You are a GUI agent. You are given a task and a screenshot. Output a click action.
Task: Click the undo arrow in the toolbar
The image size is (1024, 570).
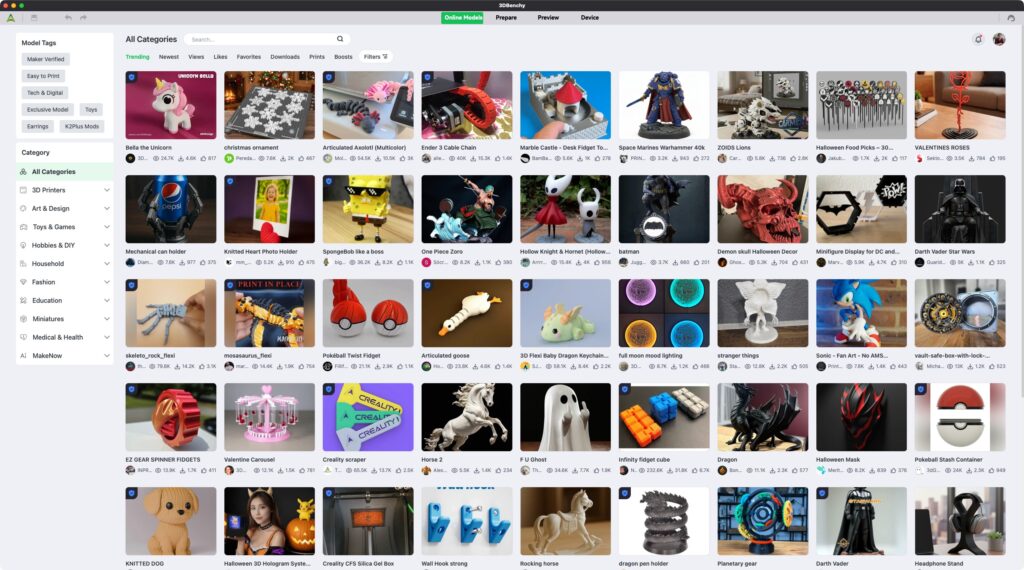point(68,17)
